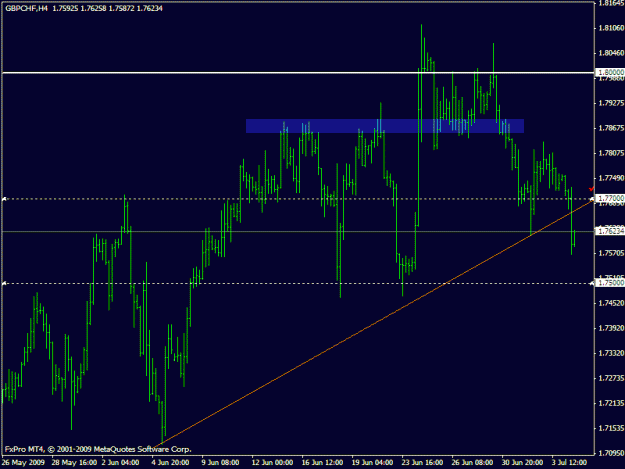Click the 1.75705 price scale value
Screen dimensions: 625x469
coord(611,253)
